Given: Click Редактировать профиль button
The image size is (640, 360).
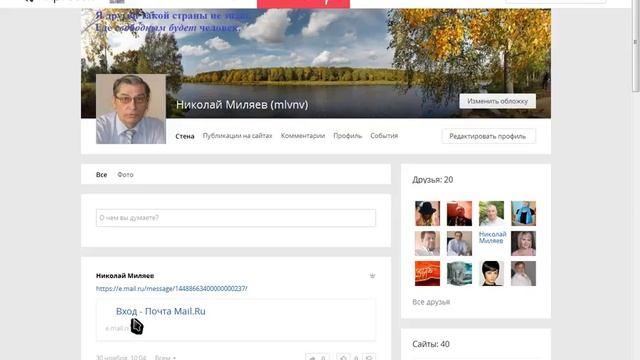Looking at the screenshot, I should point(489,136).
